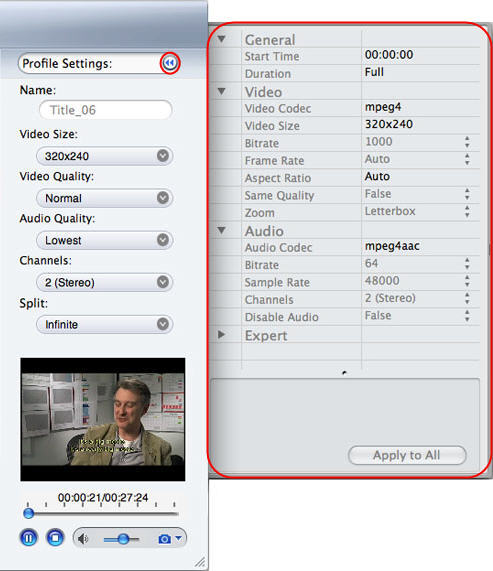This screenshot has height=571, width=493.
Task: Click the Audio Codec value mpeg4aac
Action: (392, 246)
